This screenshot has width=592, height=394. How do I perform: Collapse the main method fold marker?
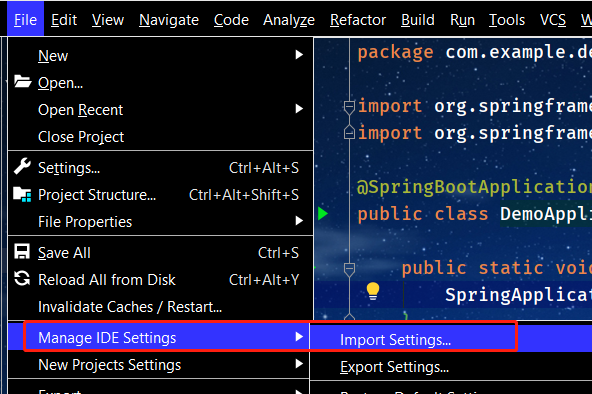[x=349, y=269]
